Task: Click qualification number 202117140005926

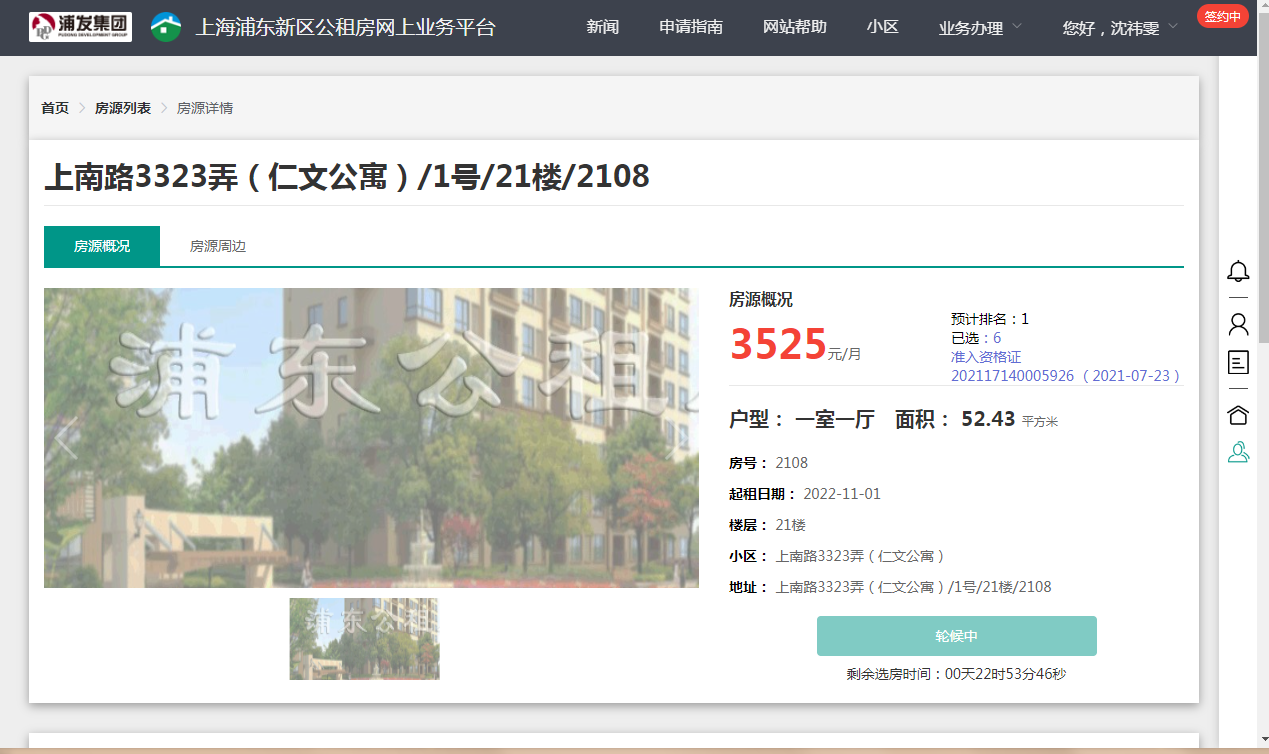Action: (1012, 376)
